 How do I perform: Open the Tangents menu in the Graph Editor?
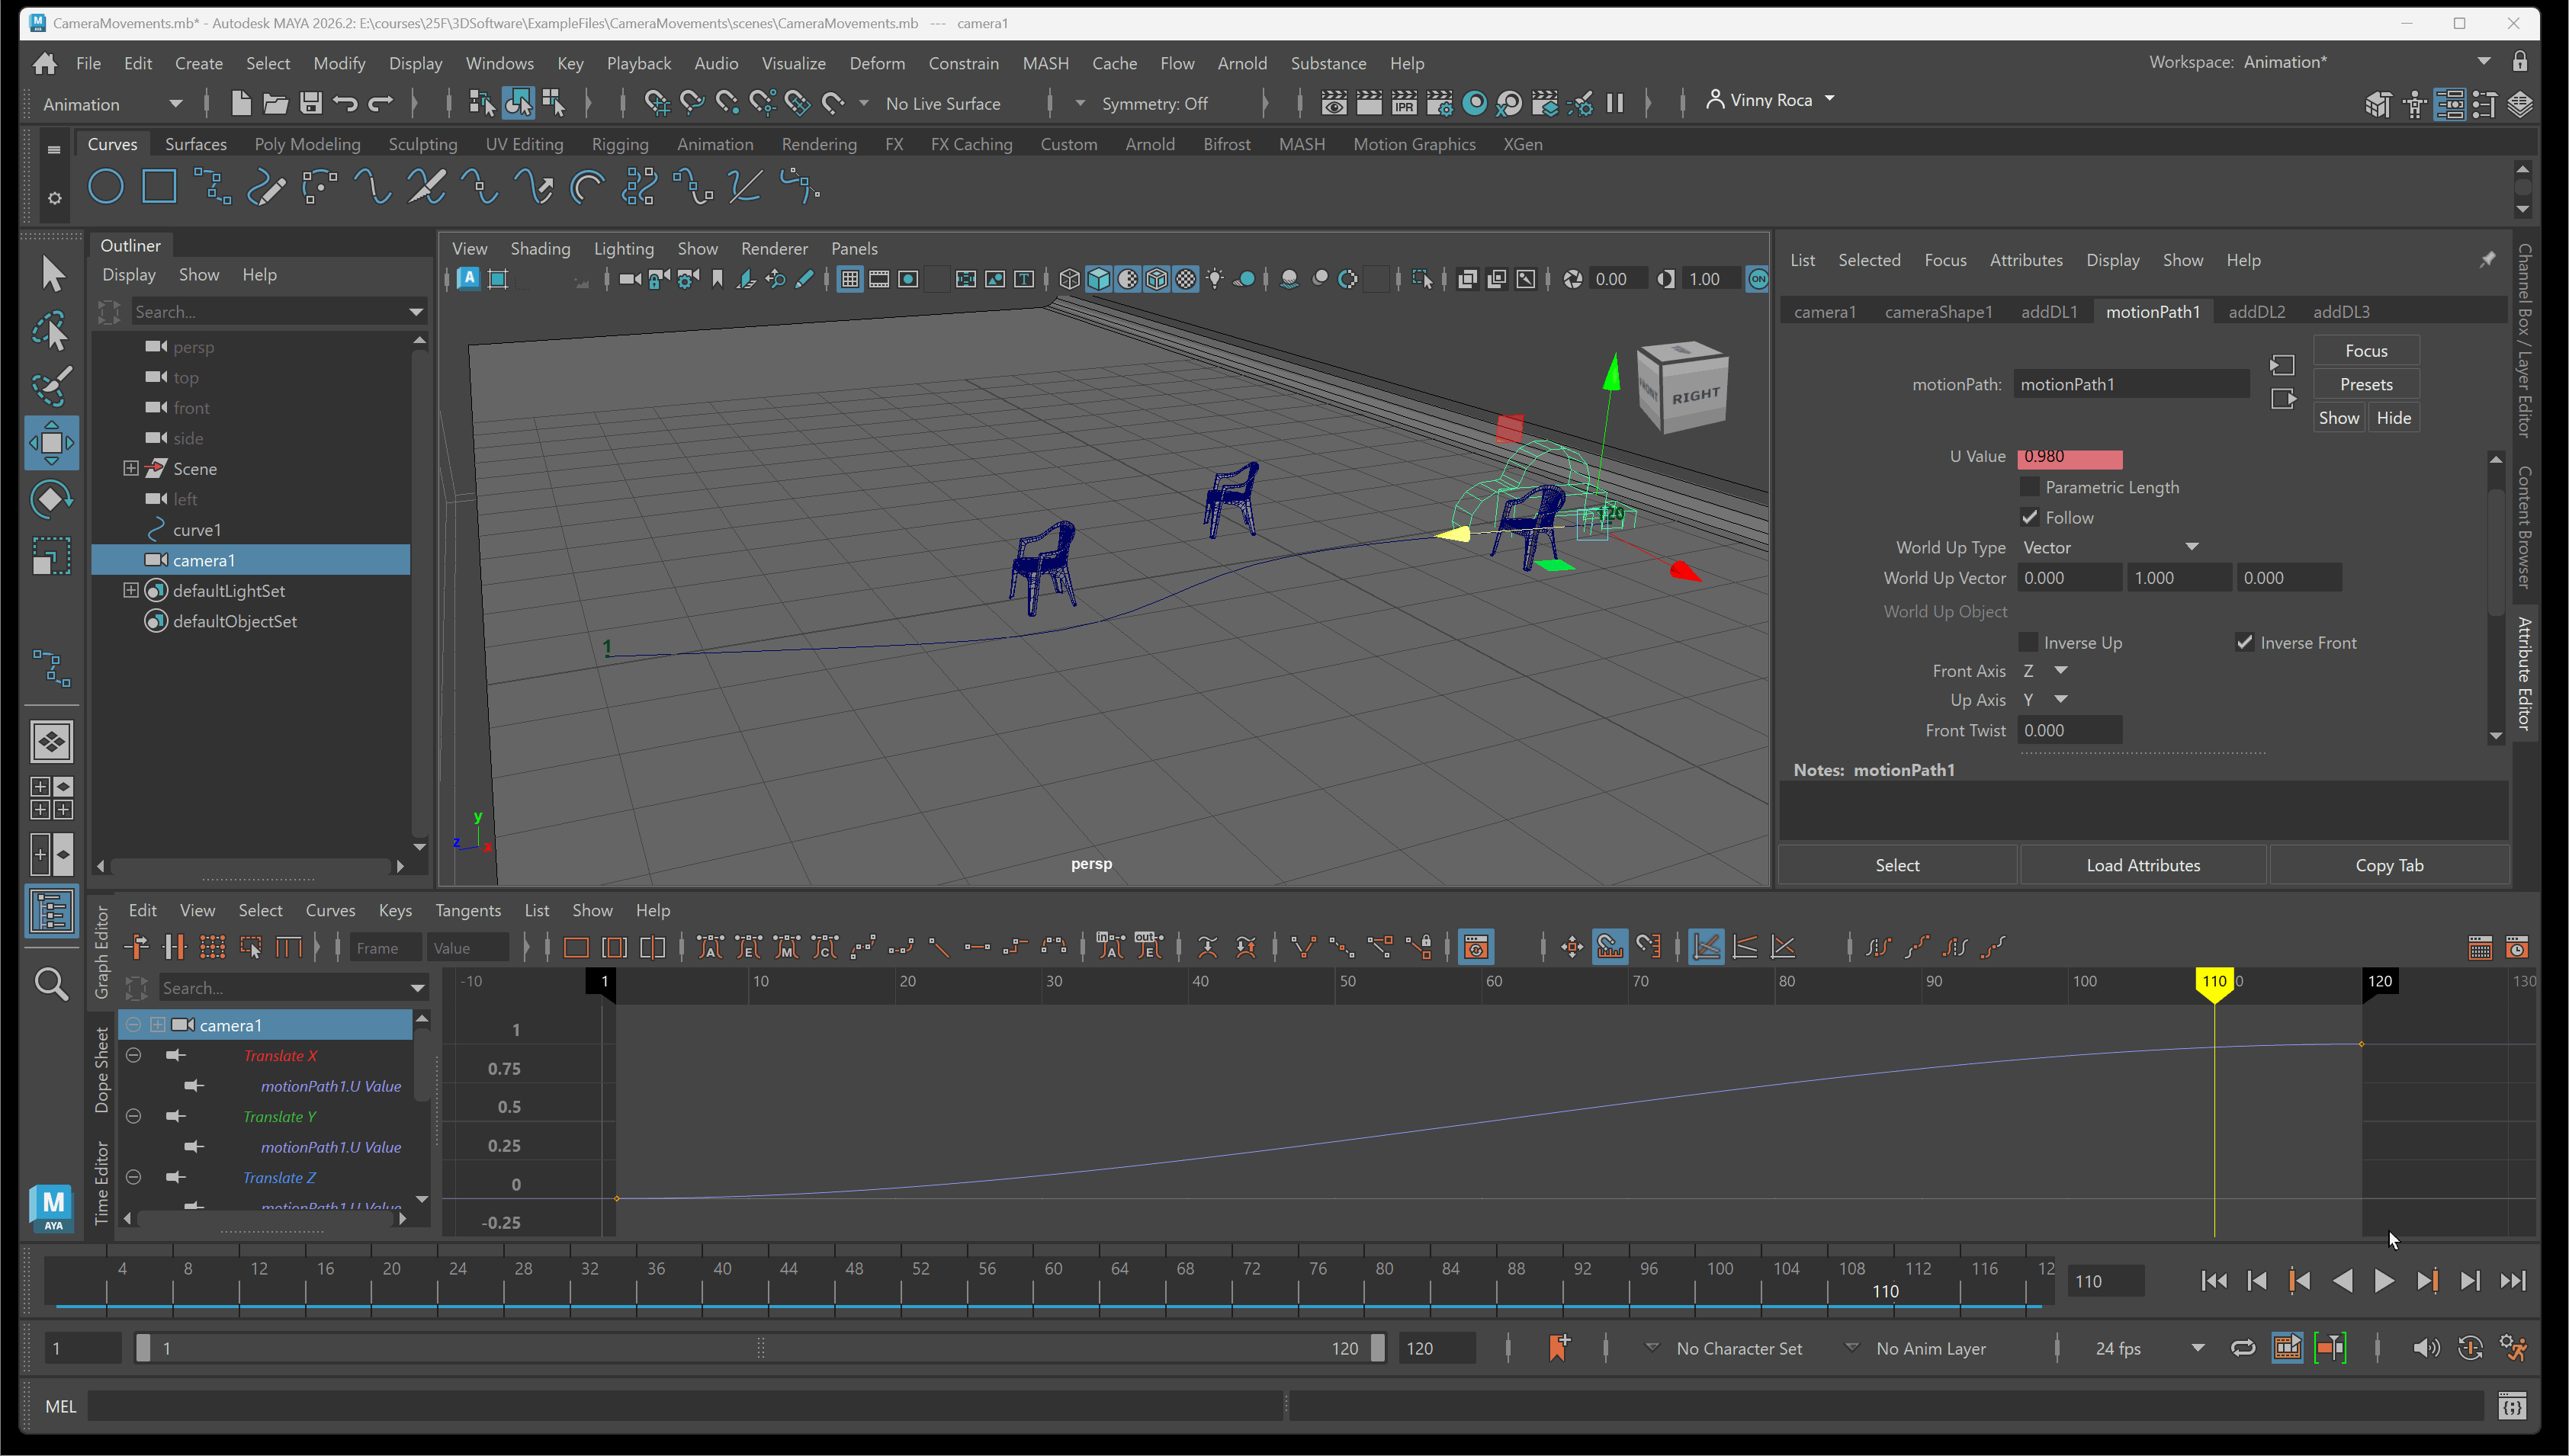(x=467, y=910)
